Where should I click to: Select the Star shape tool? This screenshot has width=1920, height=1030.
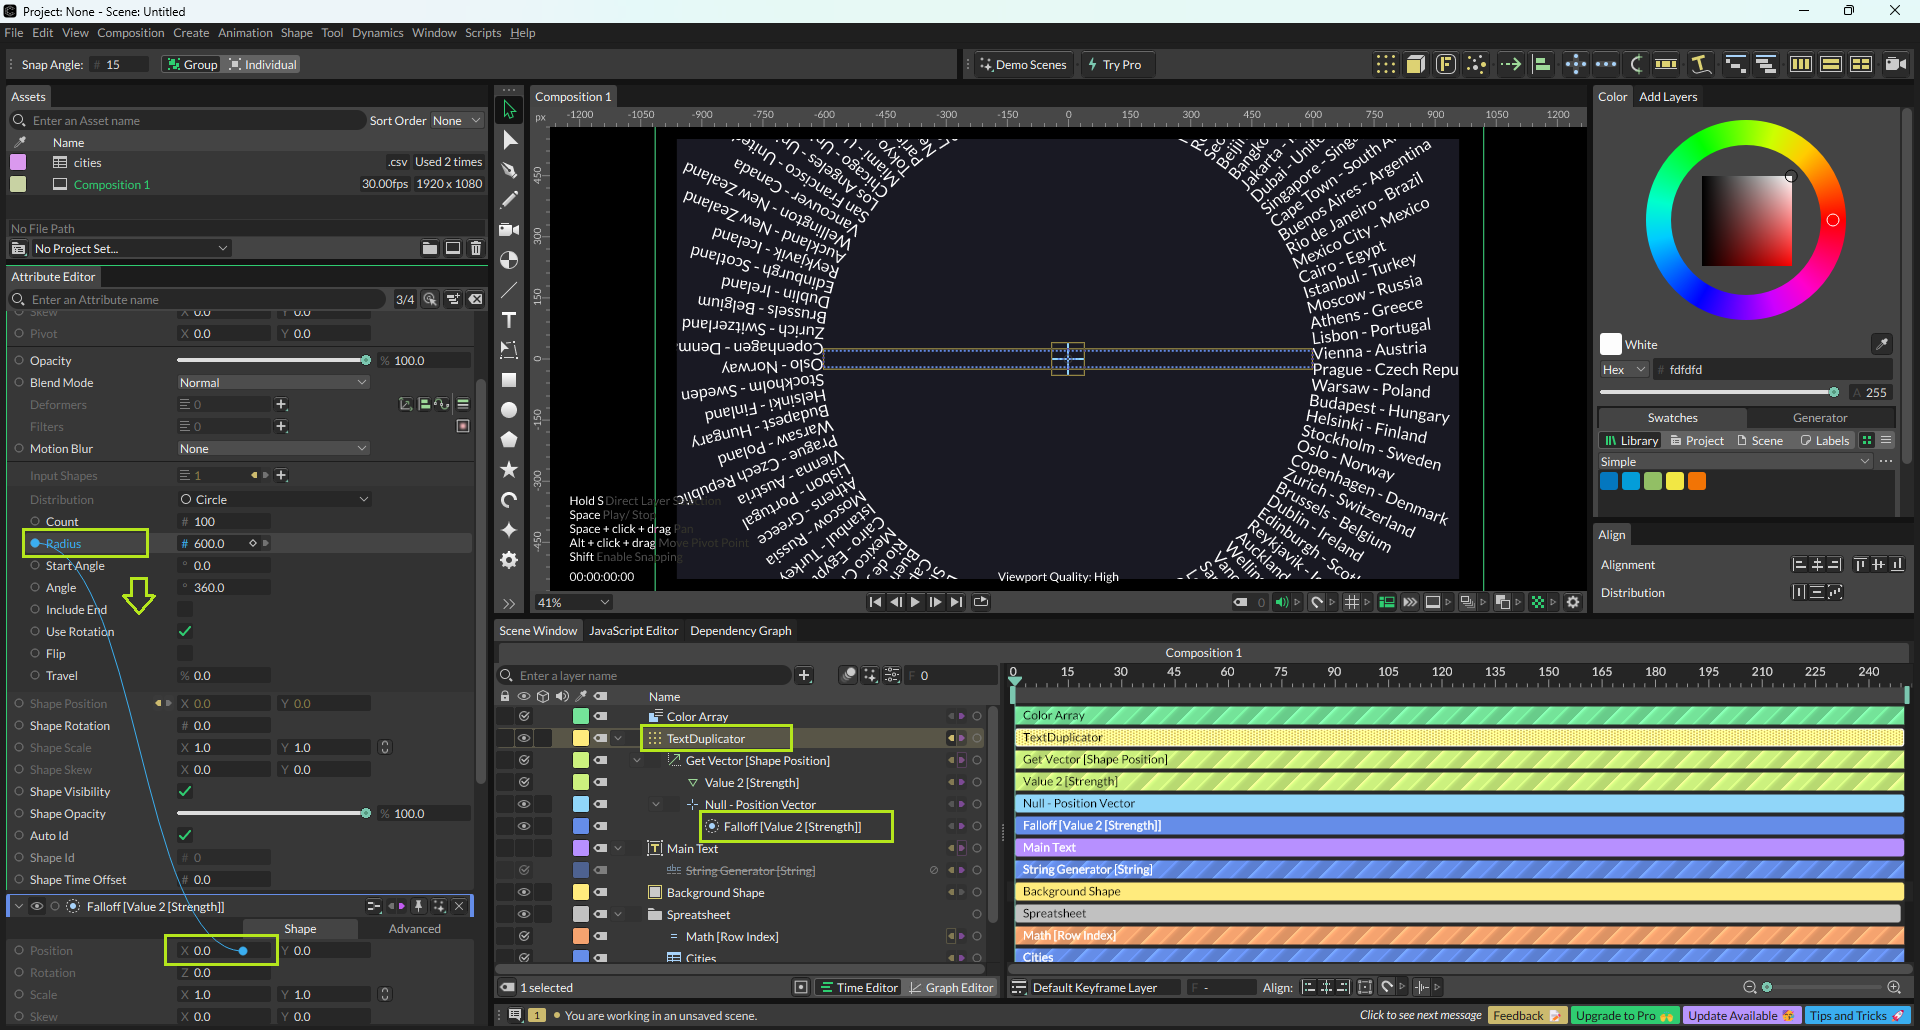pyautogui.click(x=509, y=470)
